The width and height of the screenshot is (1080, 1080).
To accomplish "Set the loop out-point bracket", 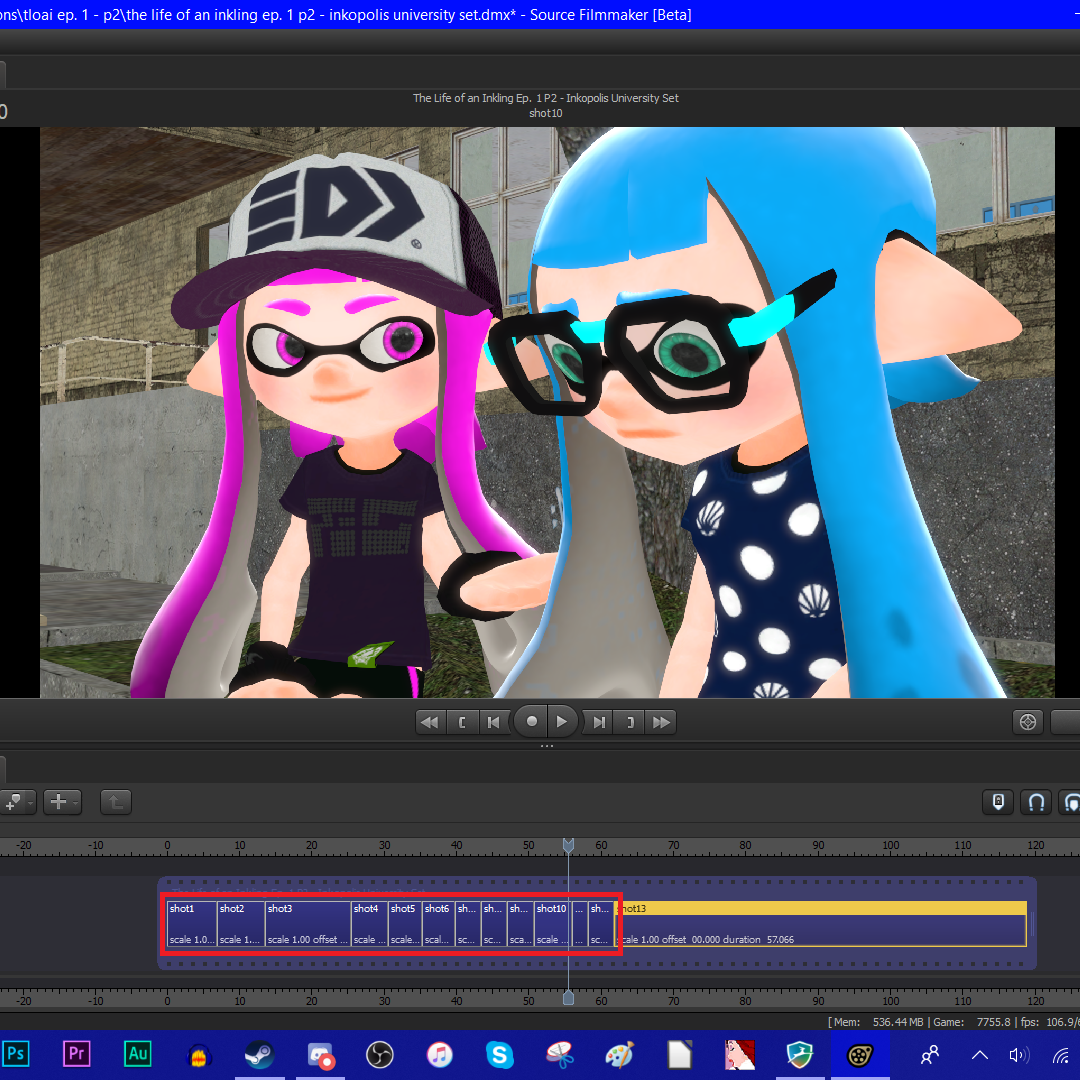I will coord(629,721).
